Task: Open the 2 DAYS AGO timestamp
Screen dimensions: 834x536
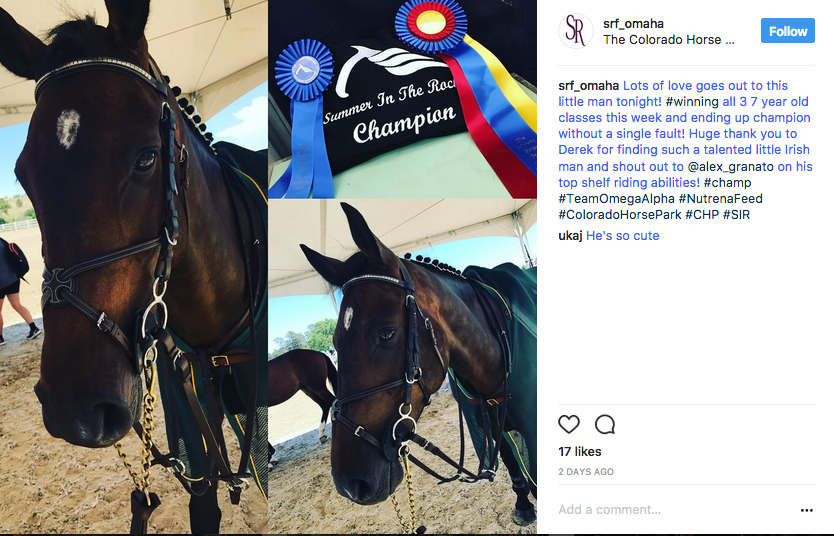Action: tap(586, 472)
